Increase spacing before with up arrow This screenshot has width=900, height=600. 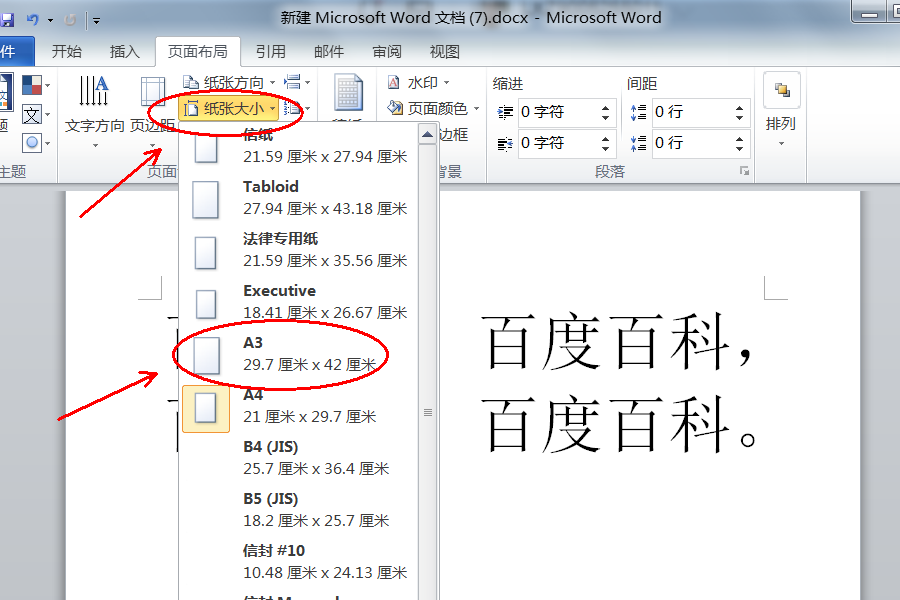pyautogui.click(x=739, y=107)
